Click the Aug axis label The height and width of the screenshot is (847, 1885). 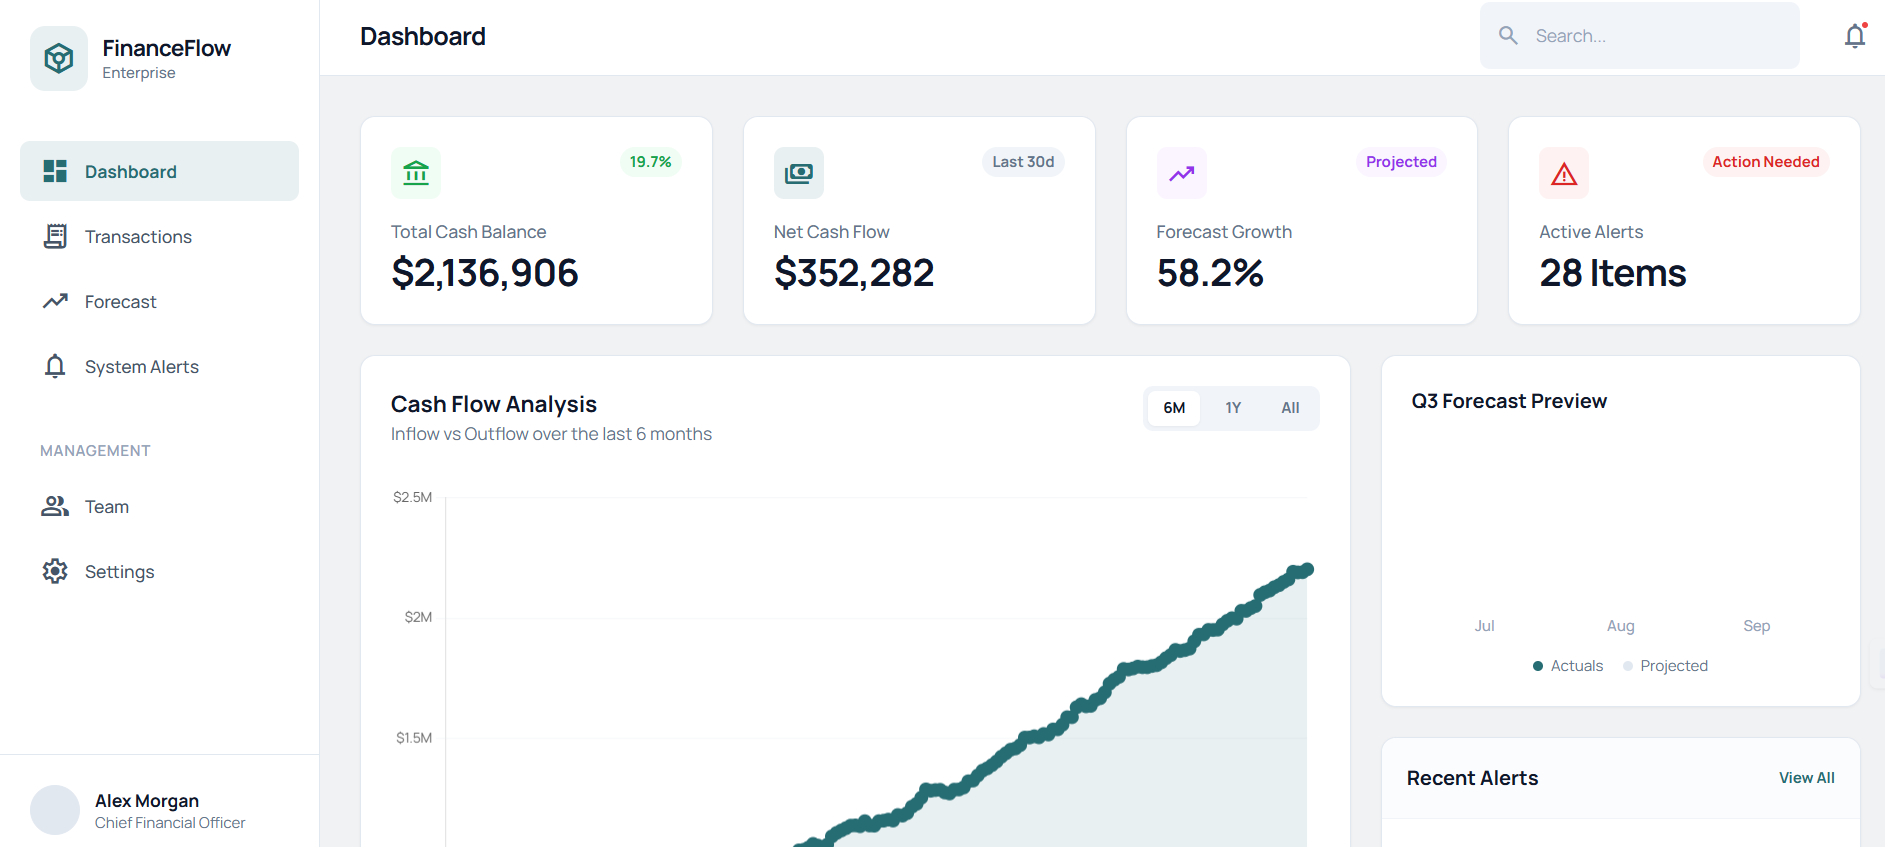1620,626
